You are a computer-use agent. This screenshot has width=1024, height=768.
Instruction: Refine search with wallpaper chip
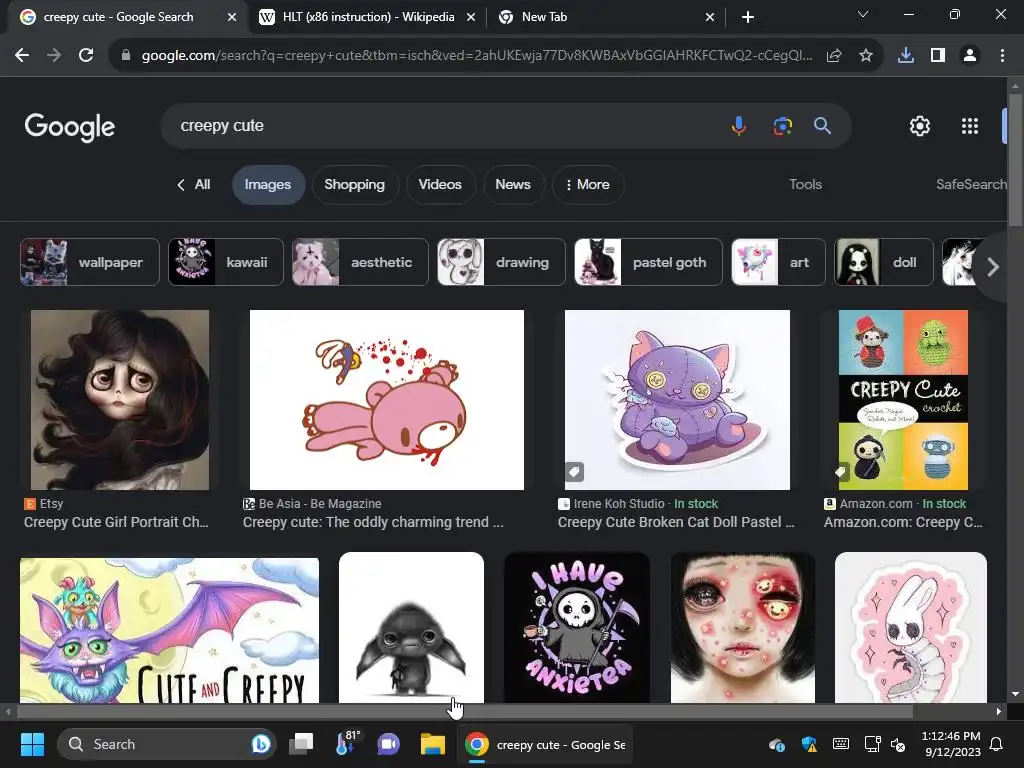[x=89, y=262]
